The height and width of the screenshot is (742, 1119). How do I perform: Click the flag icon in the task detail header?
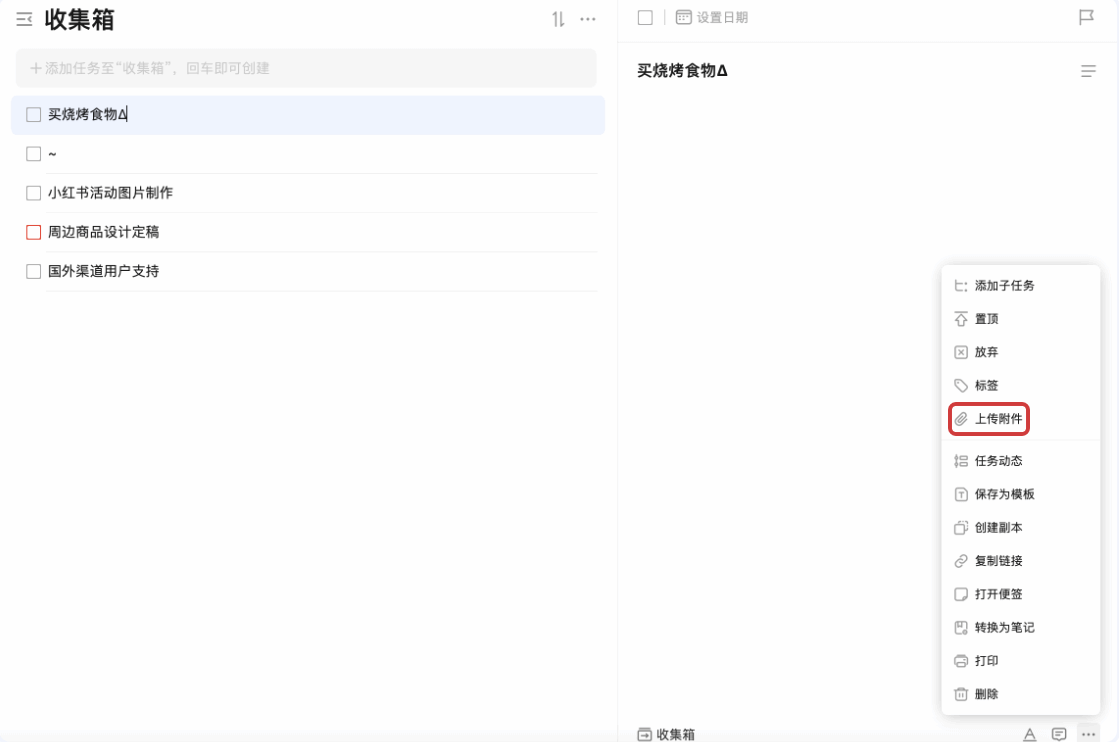(x=1087, y=16)
